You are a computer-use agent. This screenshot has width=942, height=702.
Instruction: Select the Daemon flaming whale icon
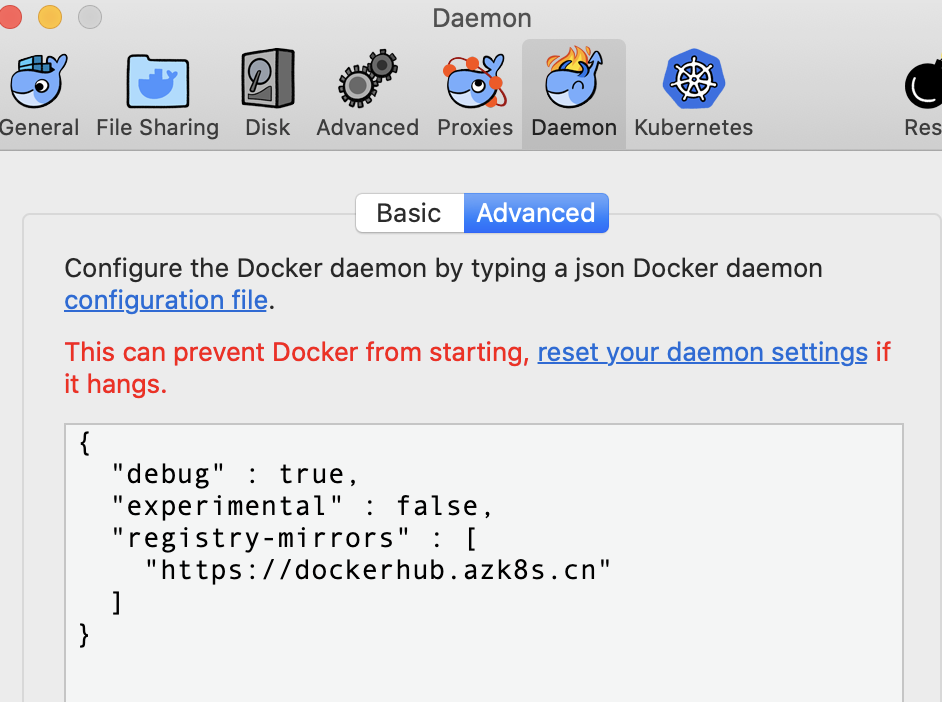[574, 80]
